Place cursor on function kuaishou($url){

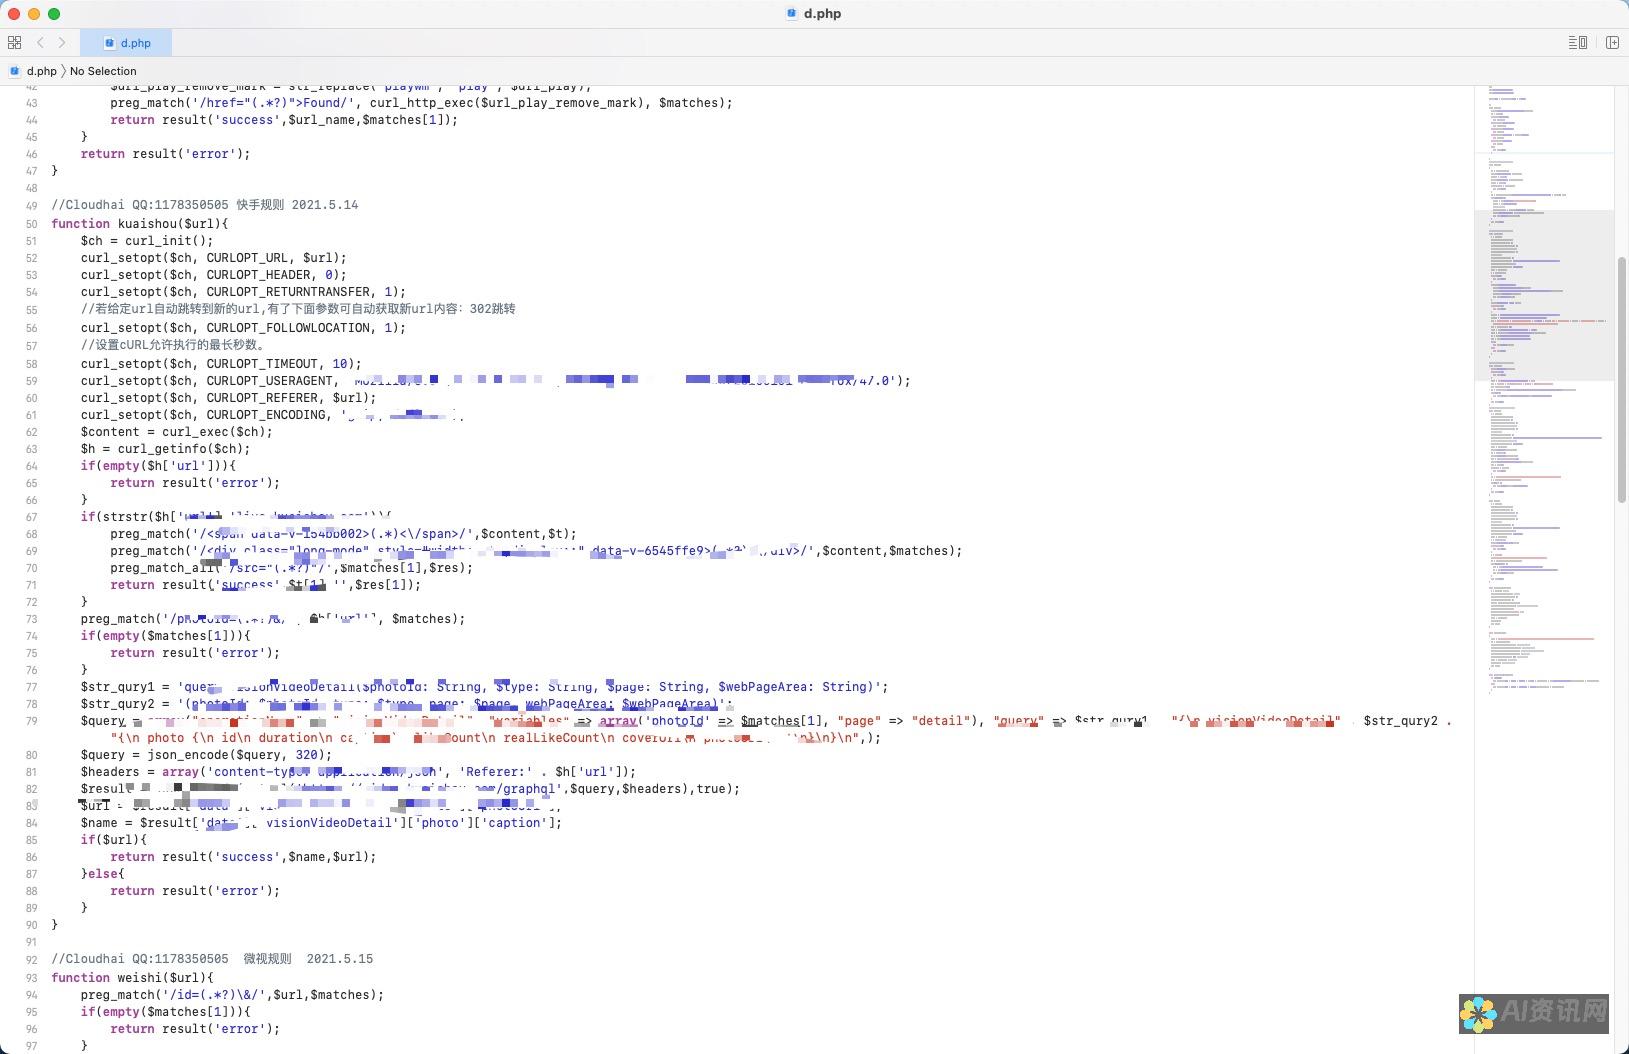140,224
